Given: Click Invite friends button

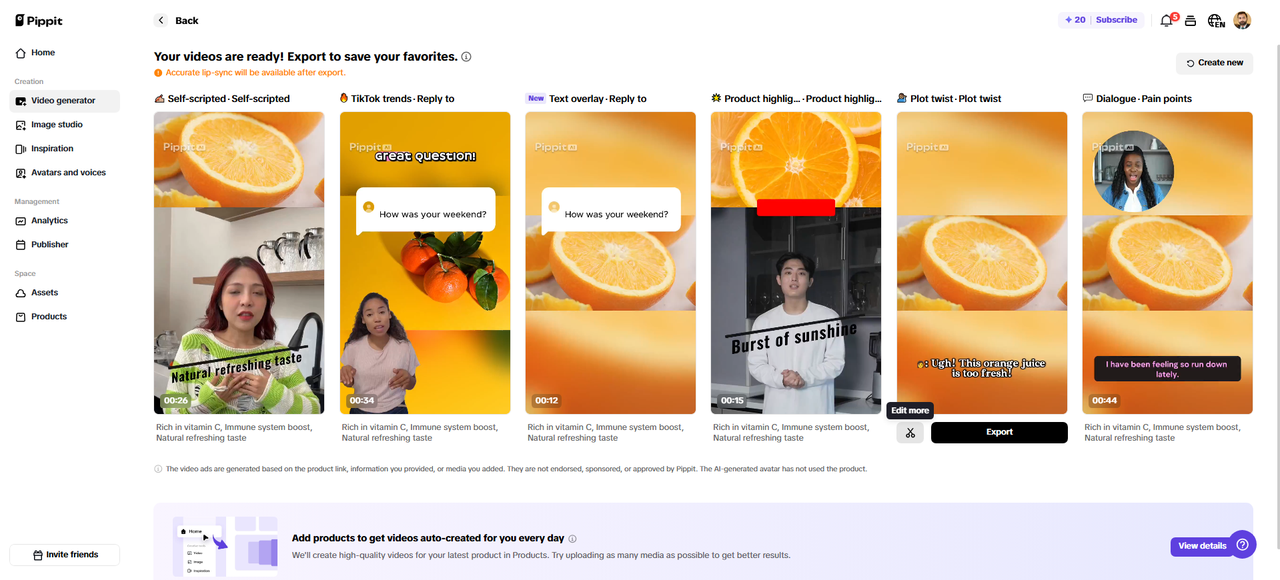Looking at the screenshot, I should click(65, 555).
